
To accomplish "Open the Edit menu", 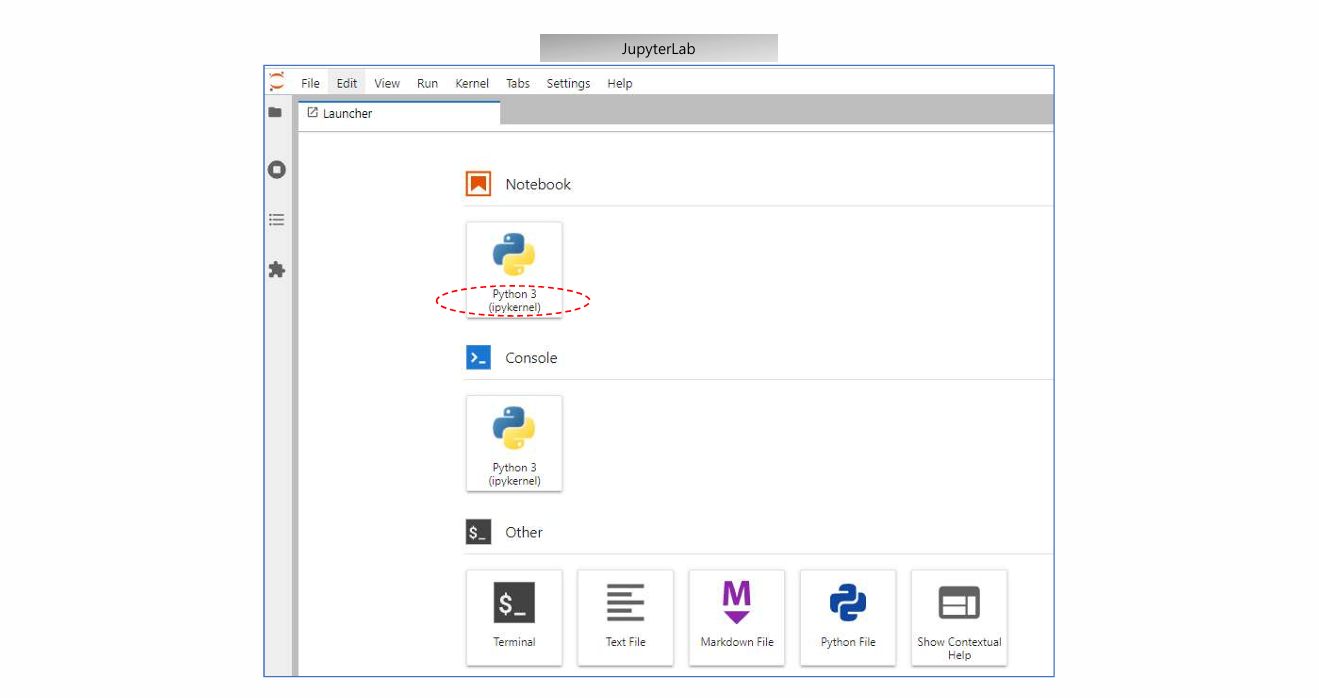I will click(347, 83).
